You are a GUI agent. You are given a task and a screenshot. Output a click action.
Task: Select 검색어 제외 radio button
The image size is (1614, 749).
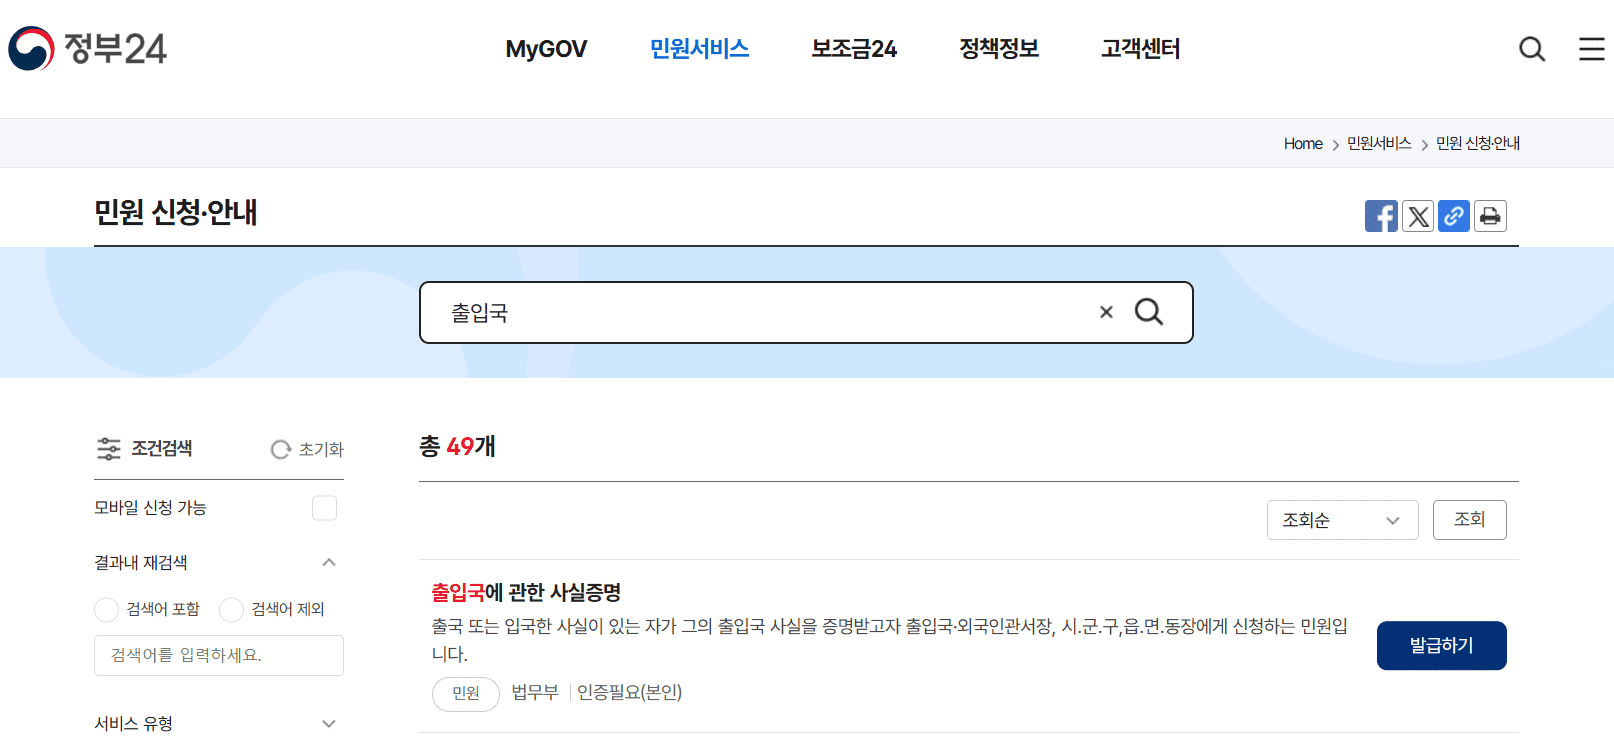[231, 610]
